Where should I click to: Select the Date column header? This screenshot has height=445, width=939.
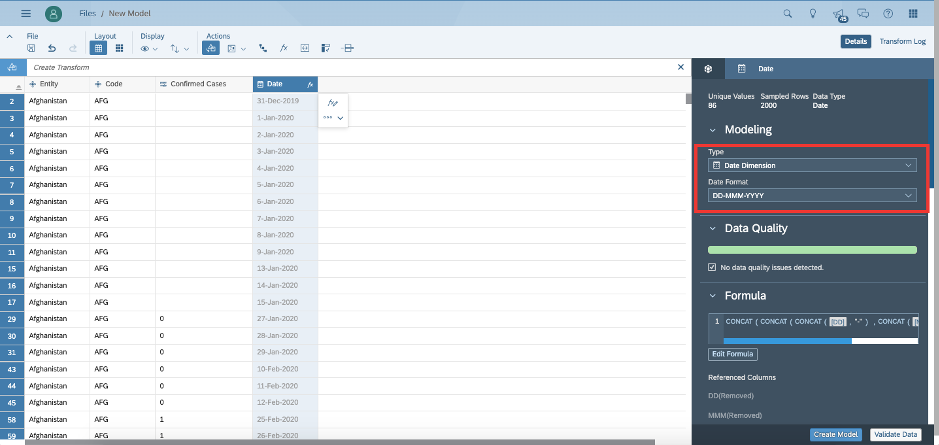tap(285, 84)
